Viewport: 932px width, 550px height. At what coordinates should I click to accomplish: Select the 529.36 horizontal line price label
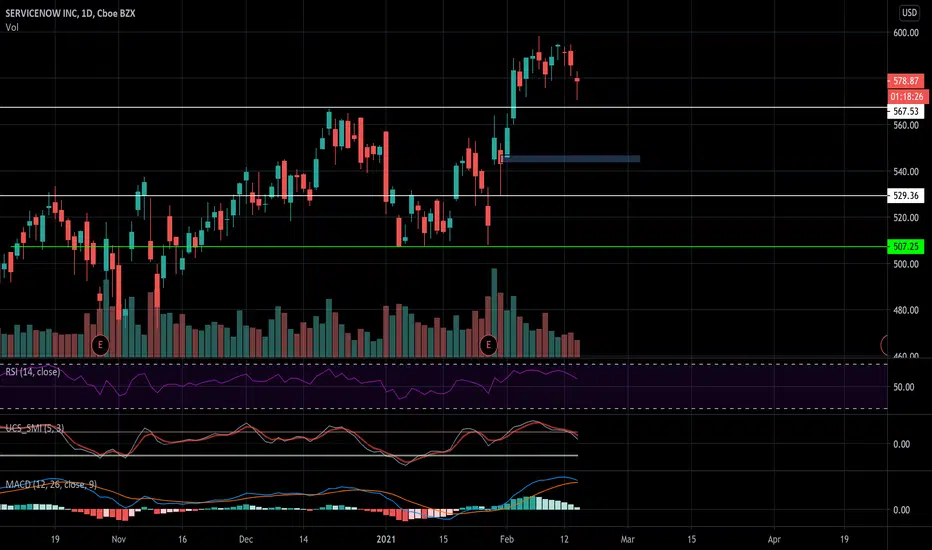coord(906,196)
